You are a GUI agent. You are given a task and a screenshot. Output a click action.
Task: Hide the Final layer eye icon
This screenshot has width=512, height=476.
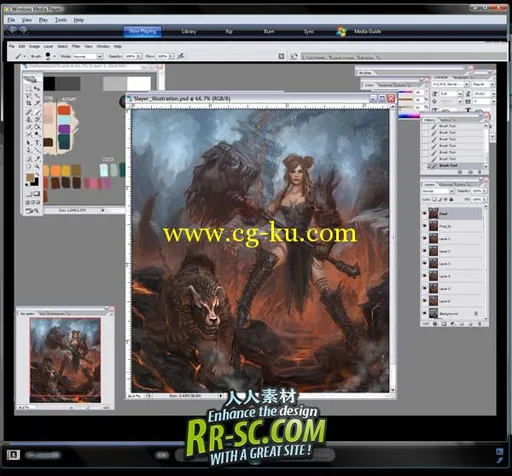point(424,213)
